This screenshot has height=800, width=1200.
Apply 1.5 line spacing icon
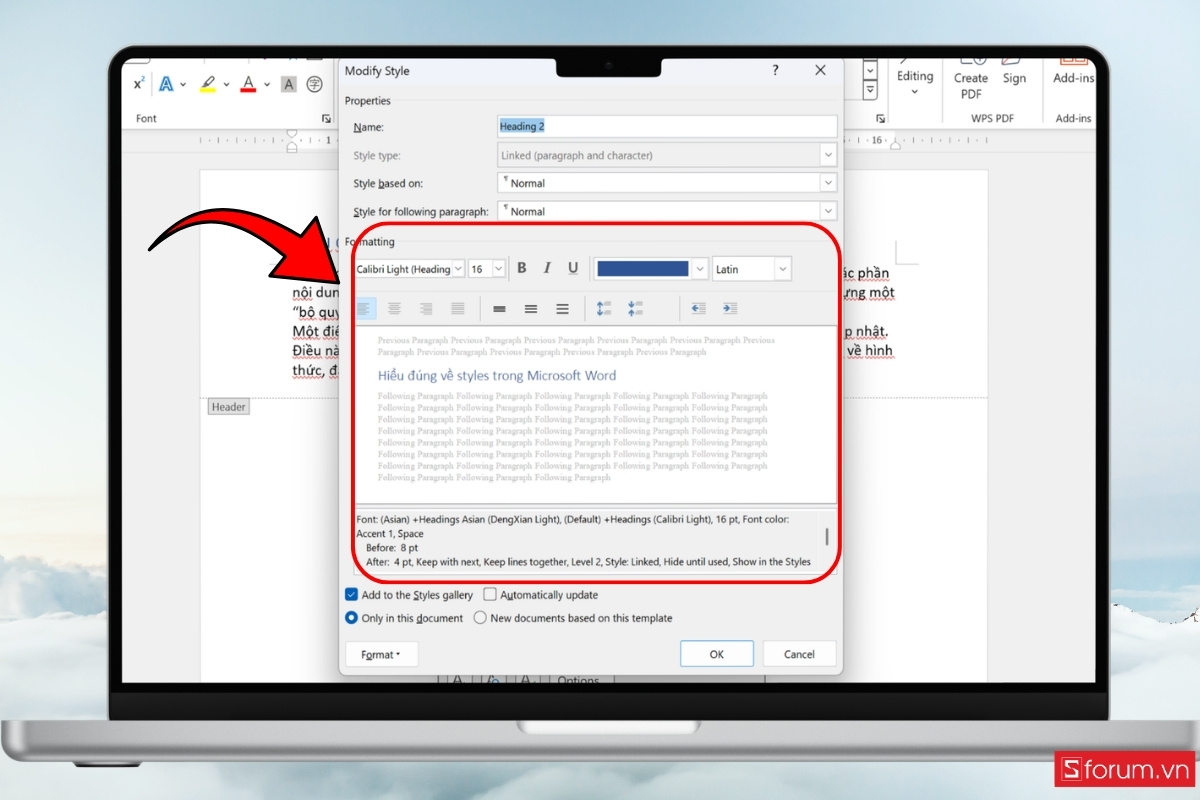pos(531,309)
